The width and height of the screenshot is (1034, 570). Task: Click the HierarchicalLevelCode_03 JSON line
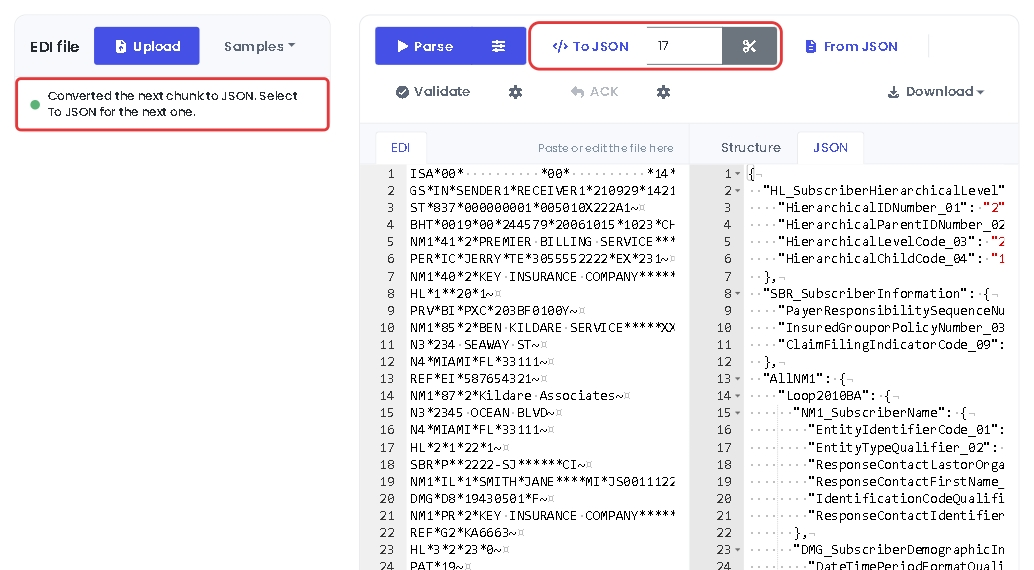coord(877,242)
